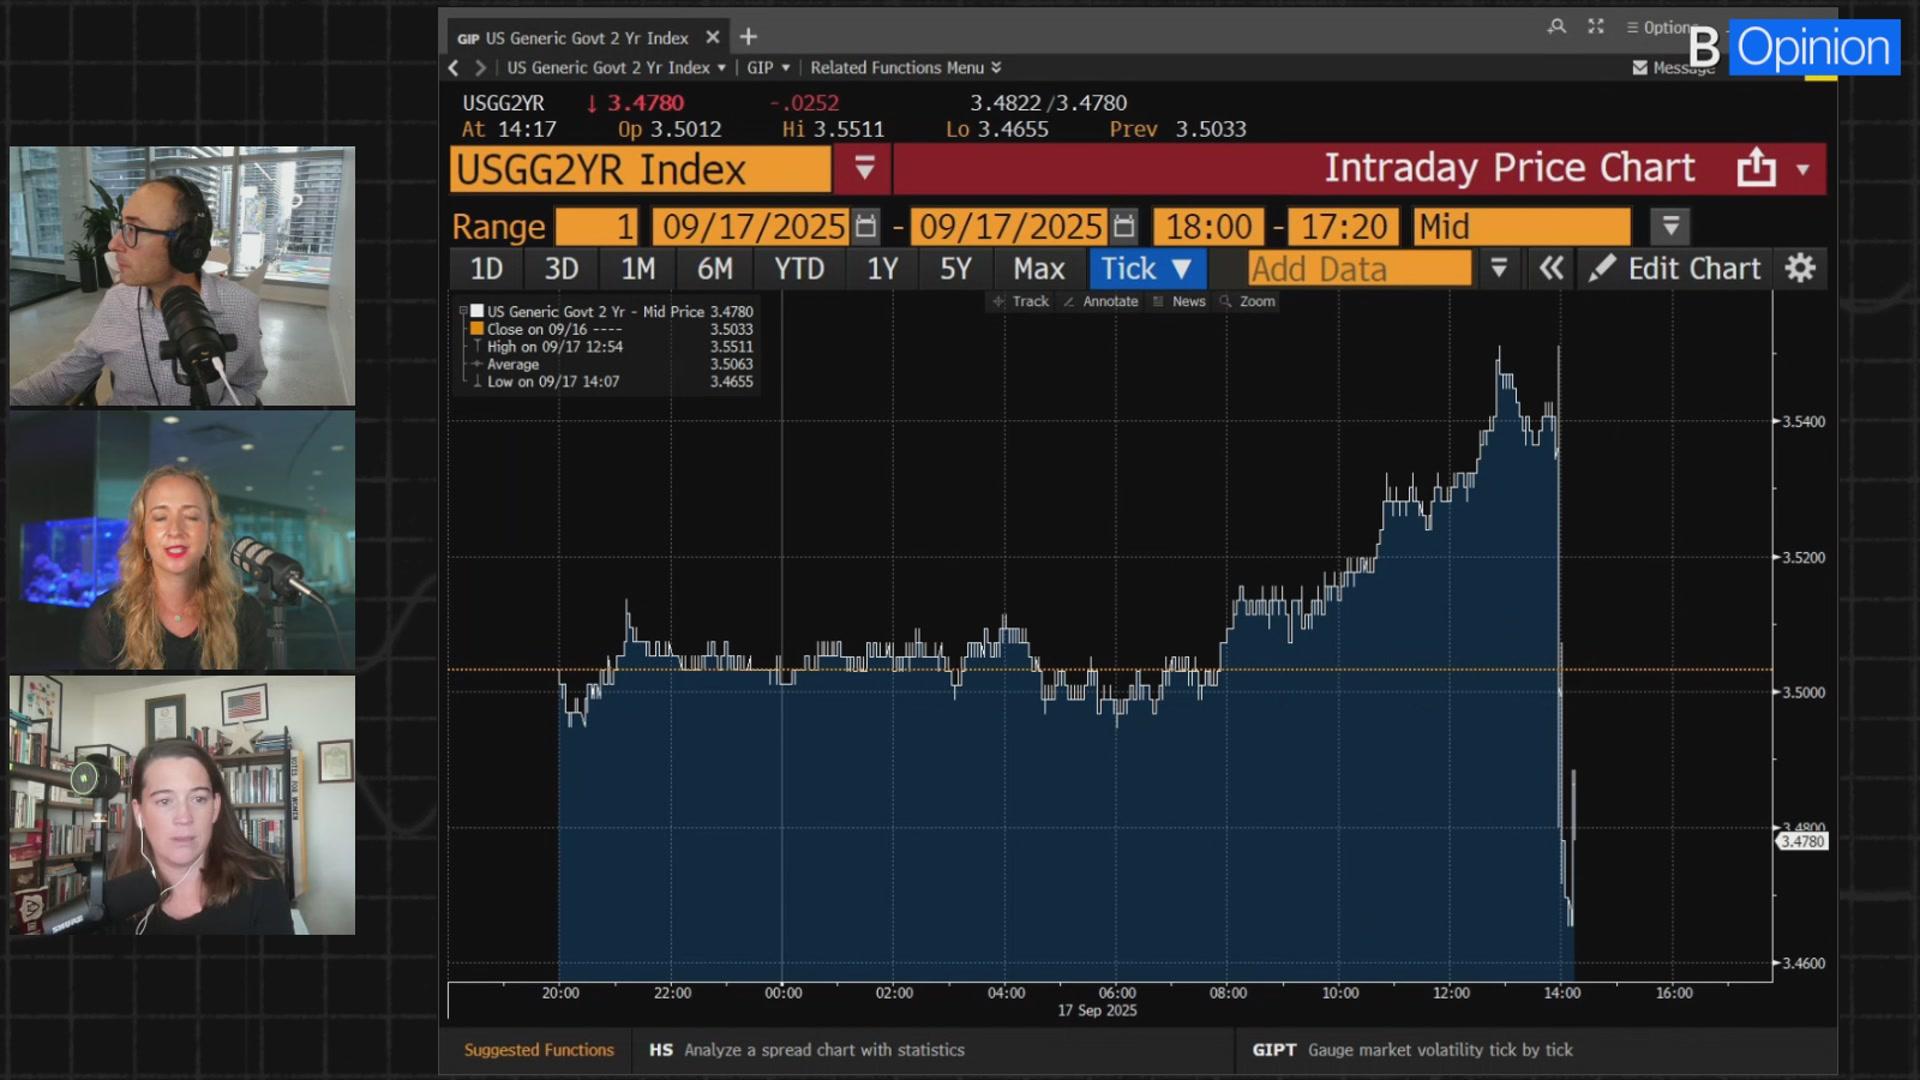Open chart settings gear icon

pos(1800,269)
